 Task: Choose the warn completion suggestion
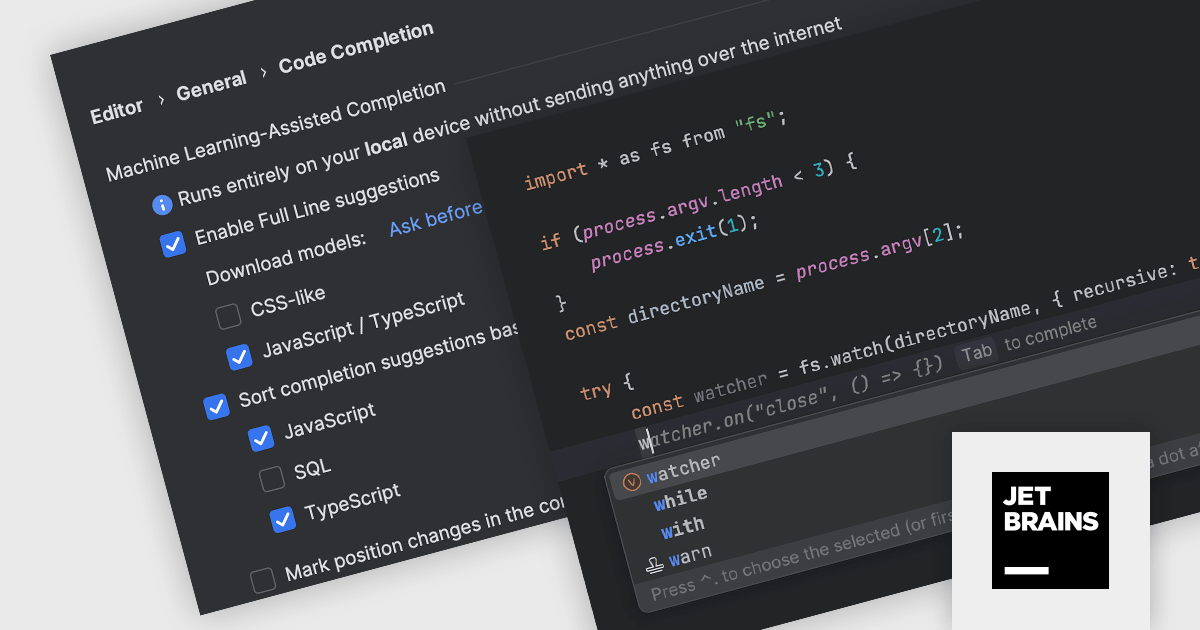click(x=690, y=556)
